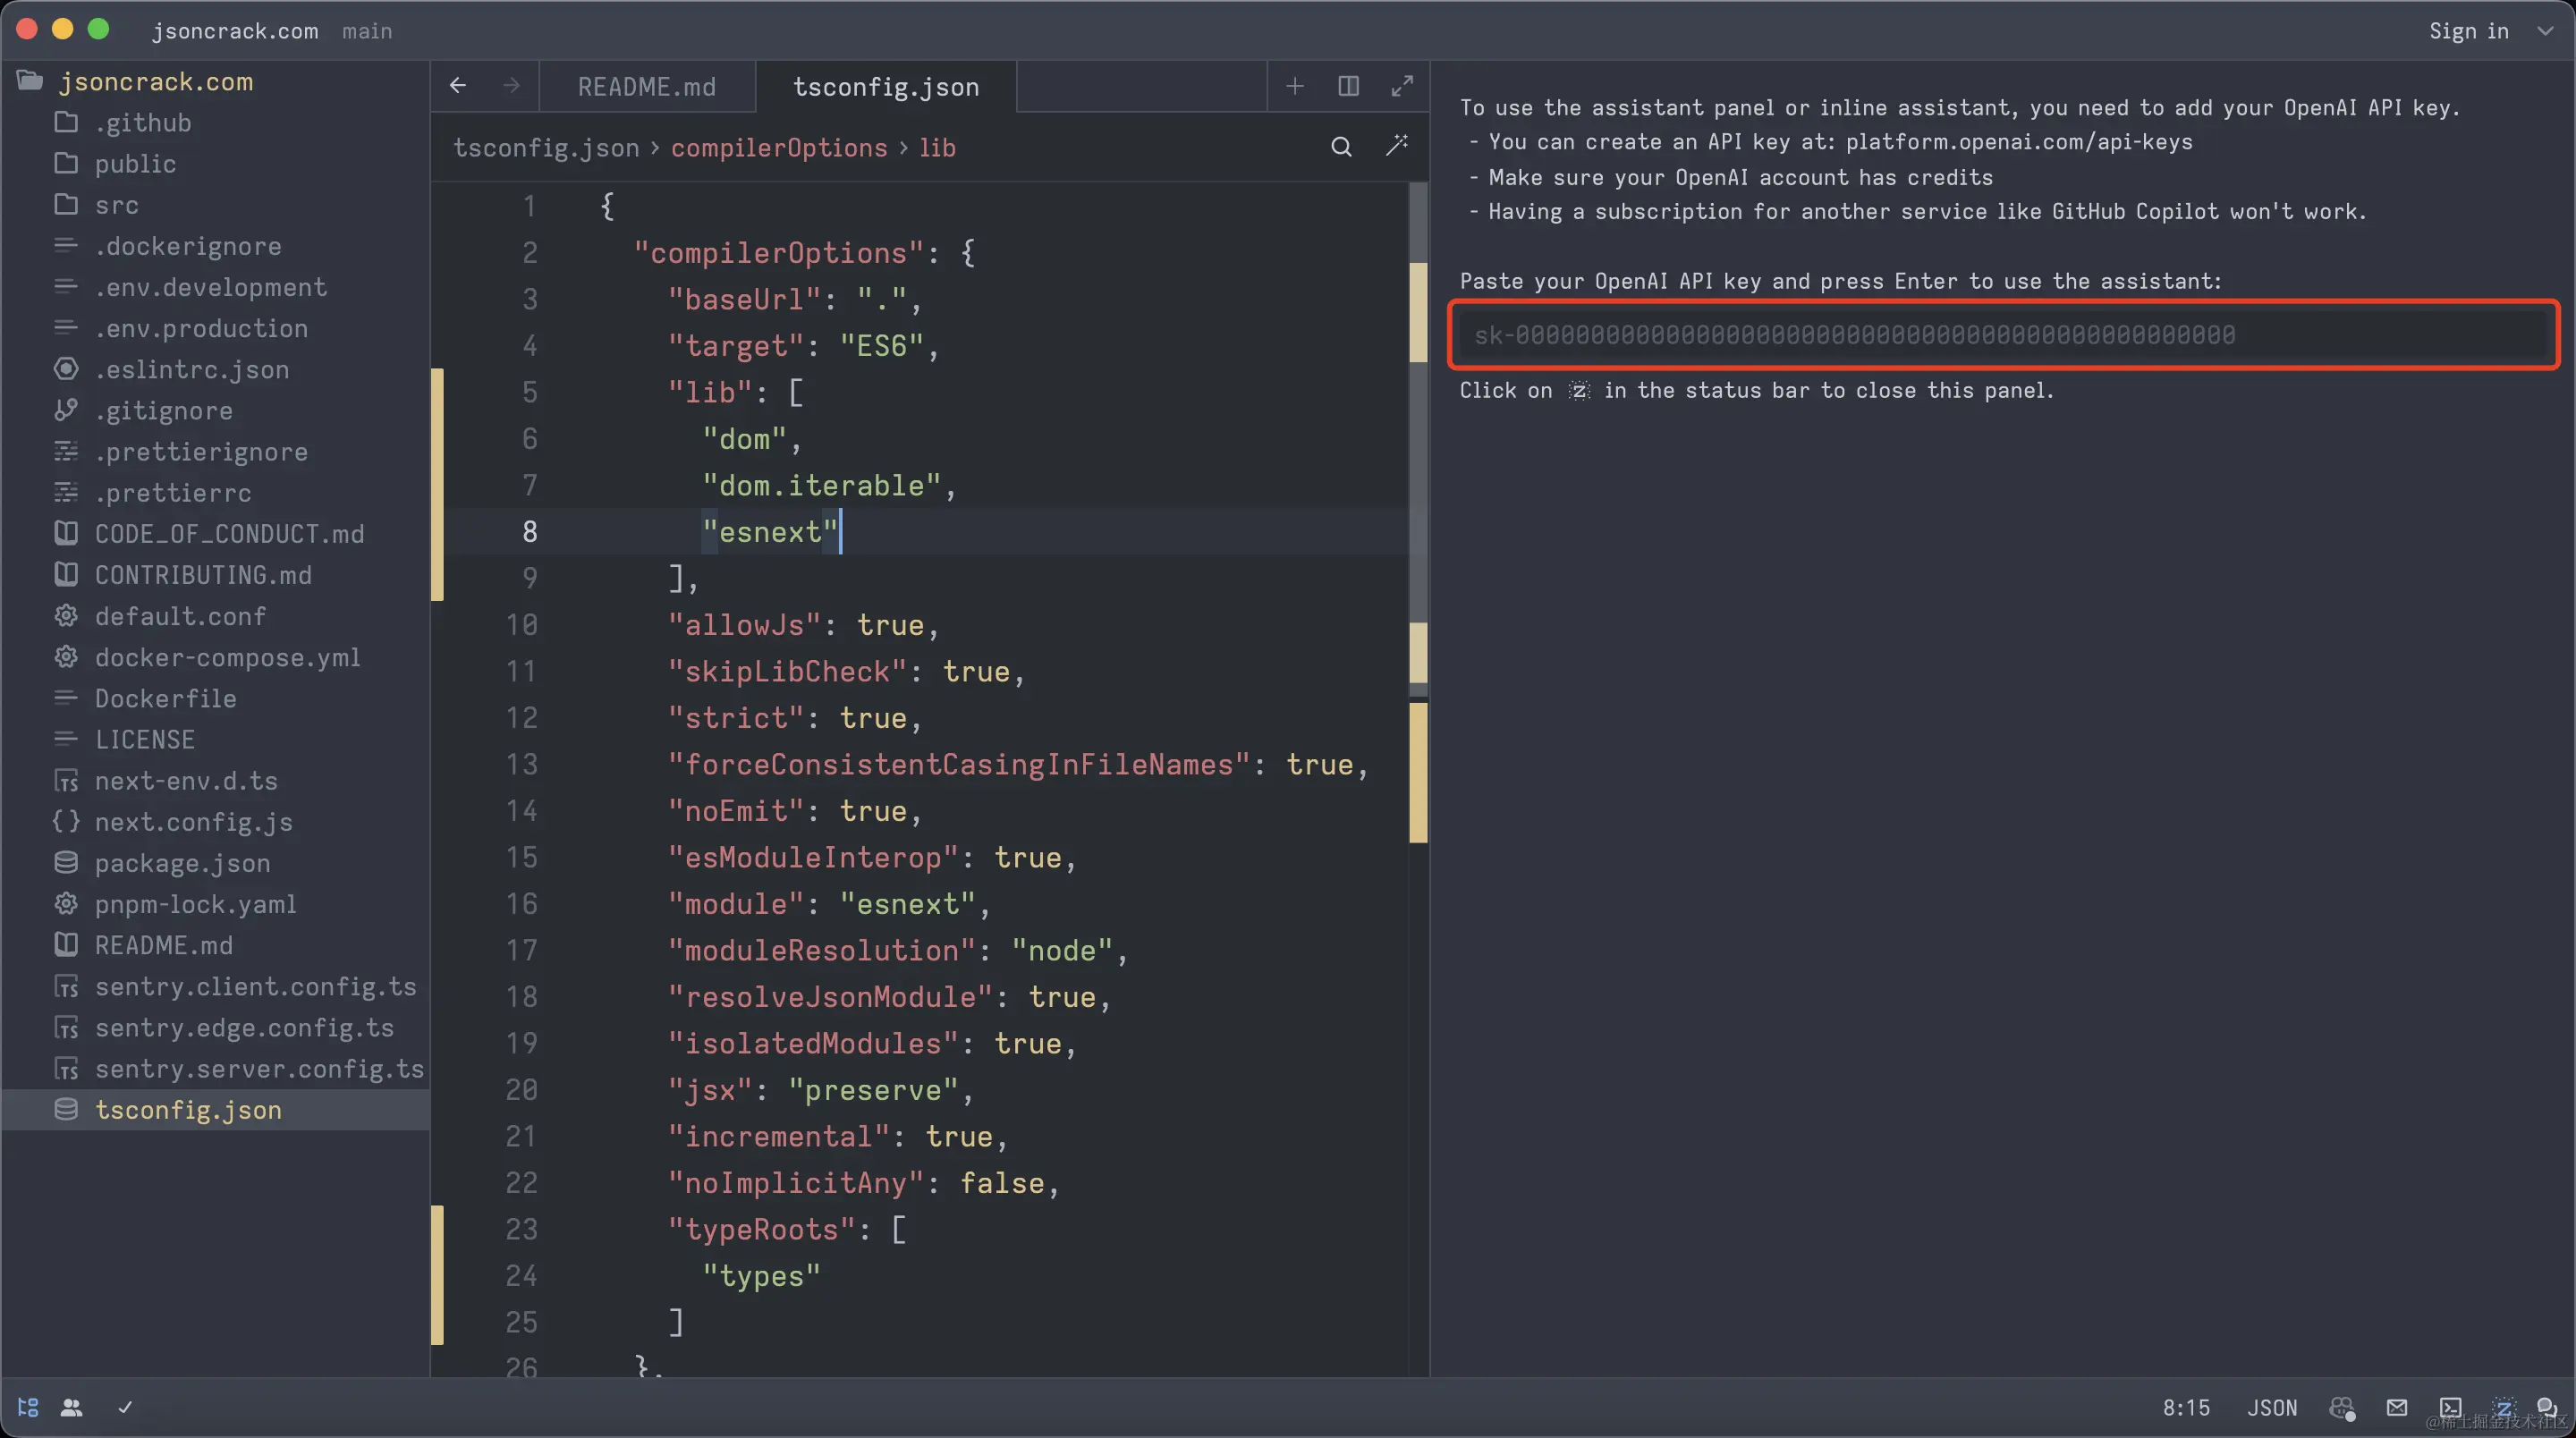Zoom the pane with expand arrows

(1402, 86)
